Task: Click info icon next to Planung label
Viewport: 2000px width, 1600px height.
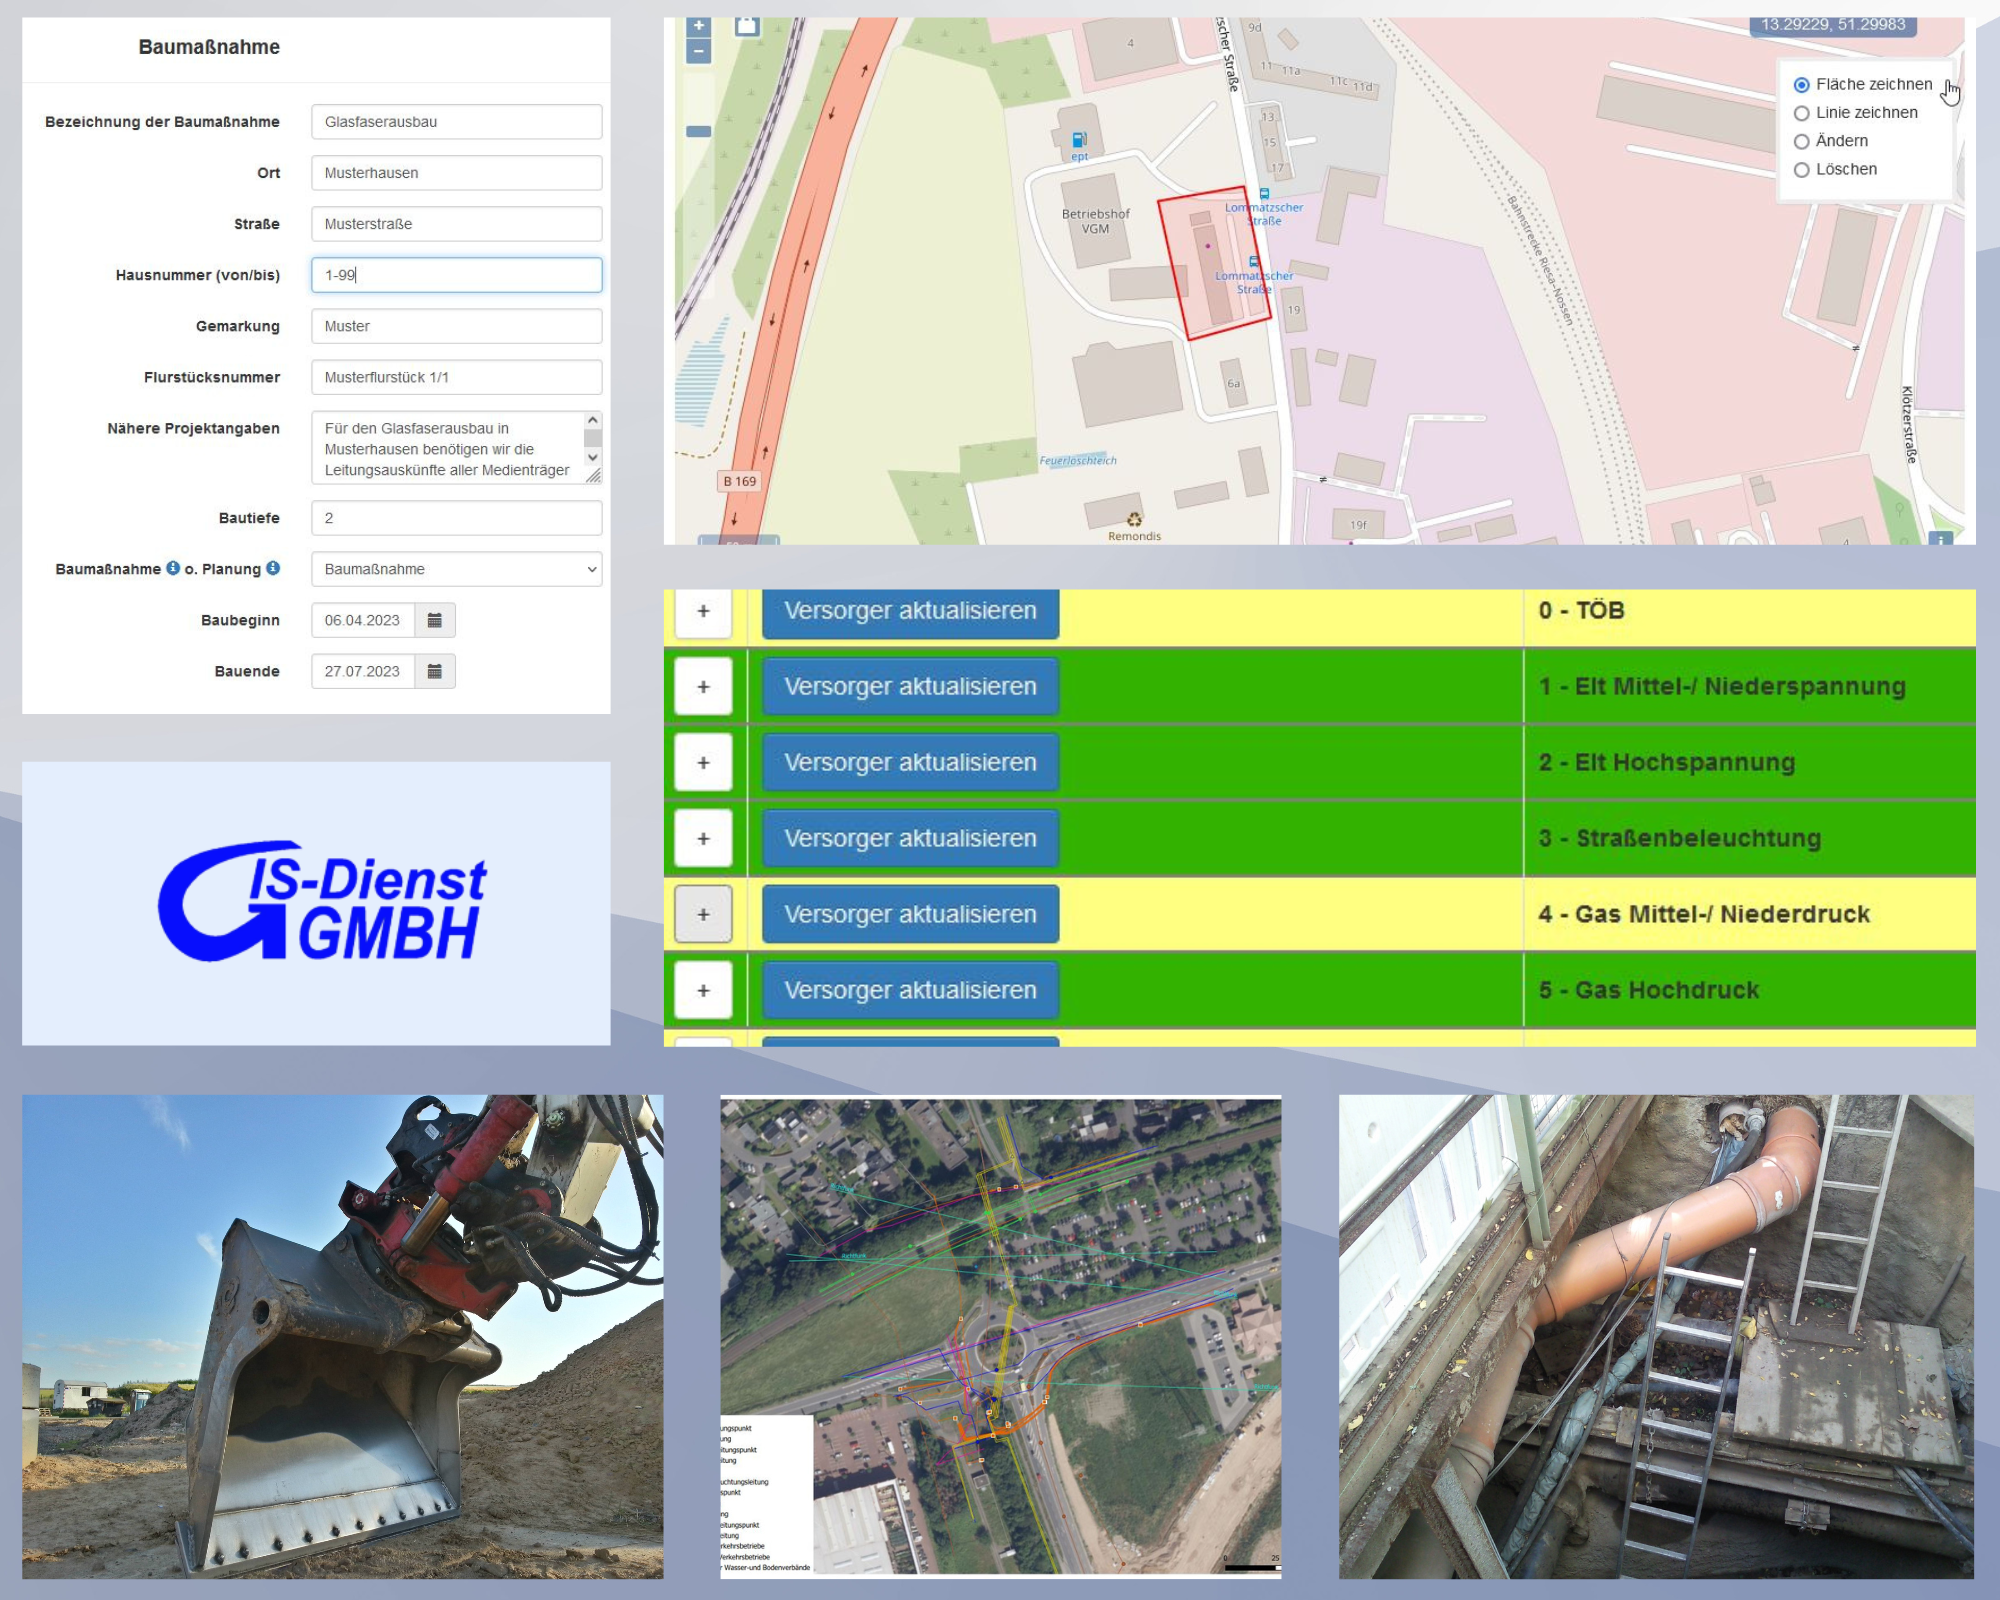Action: [273, 568]
